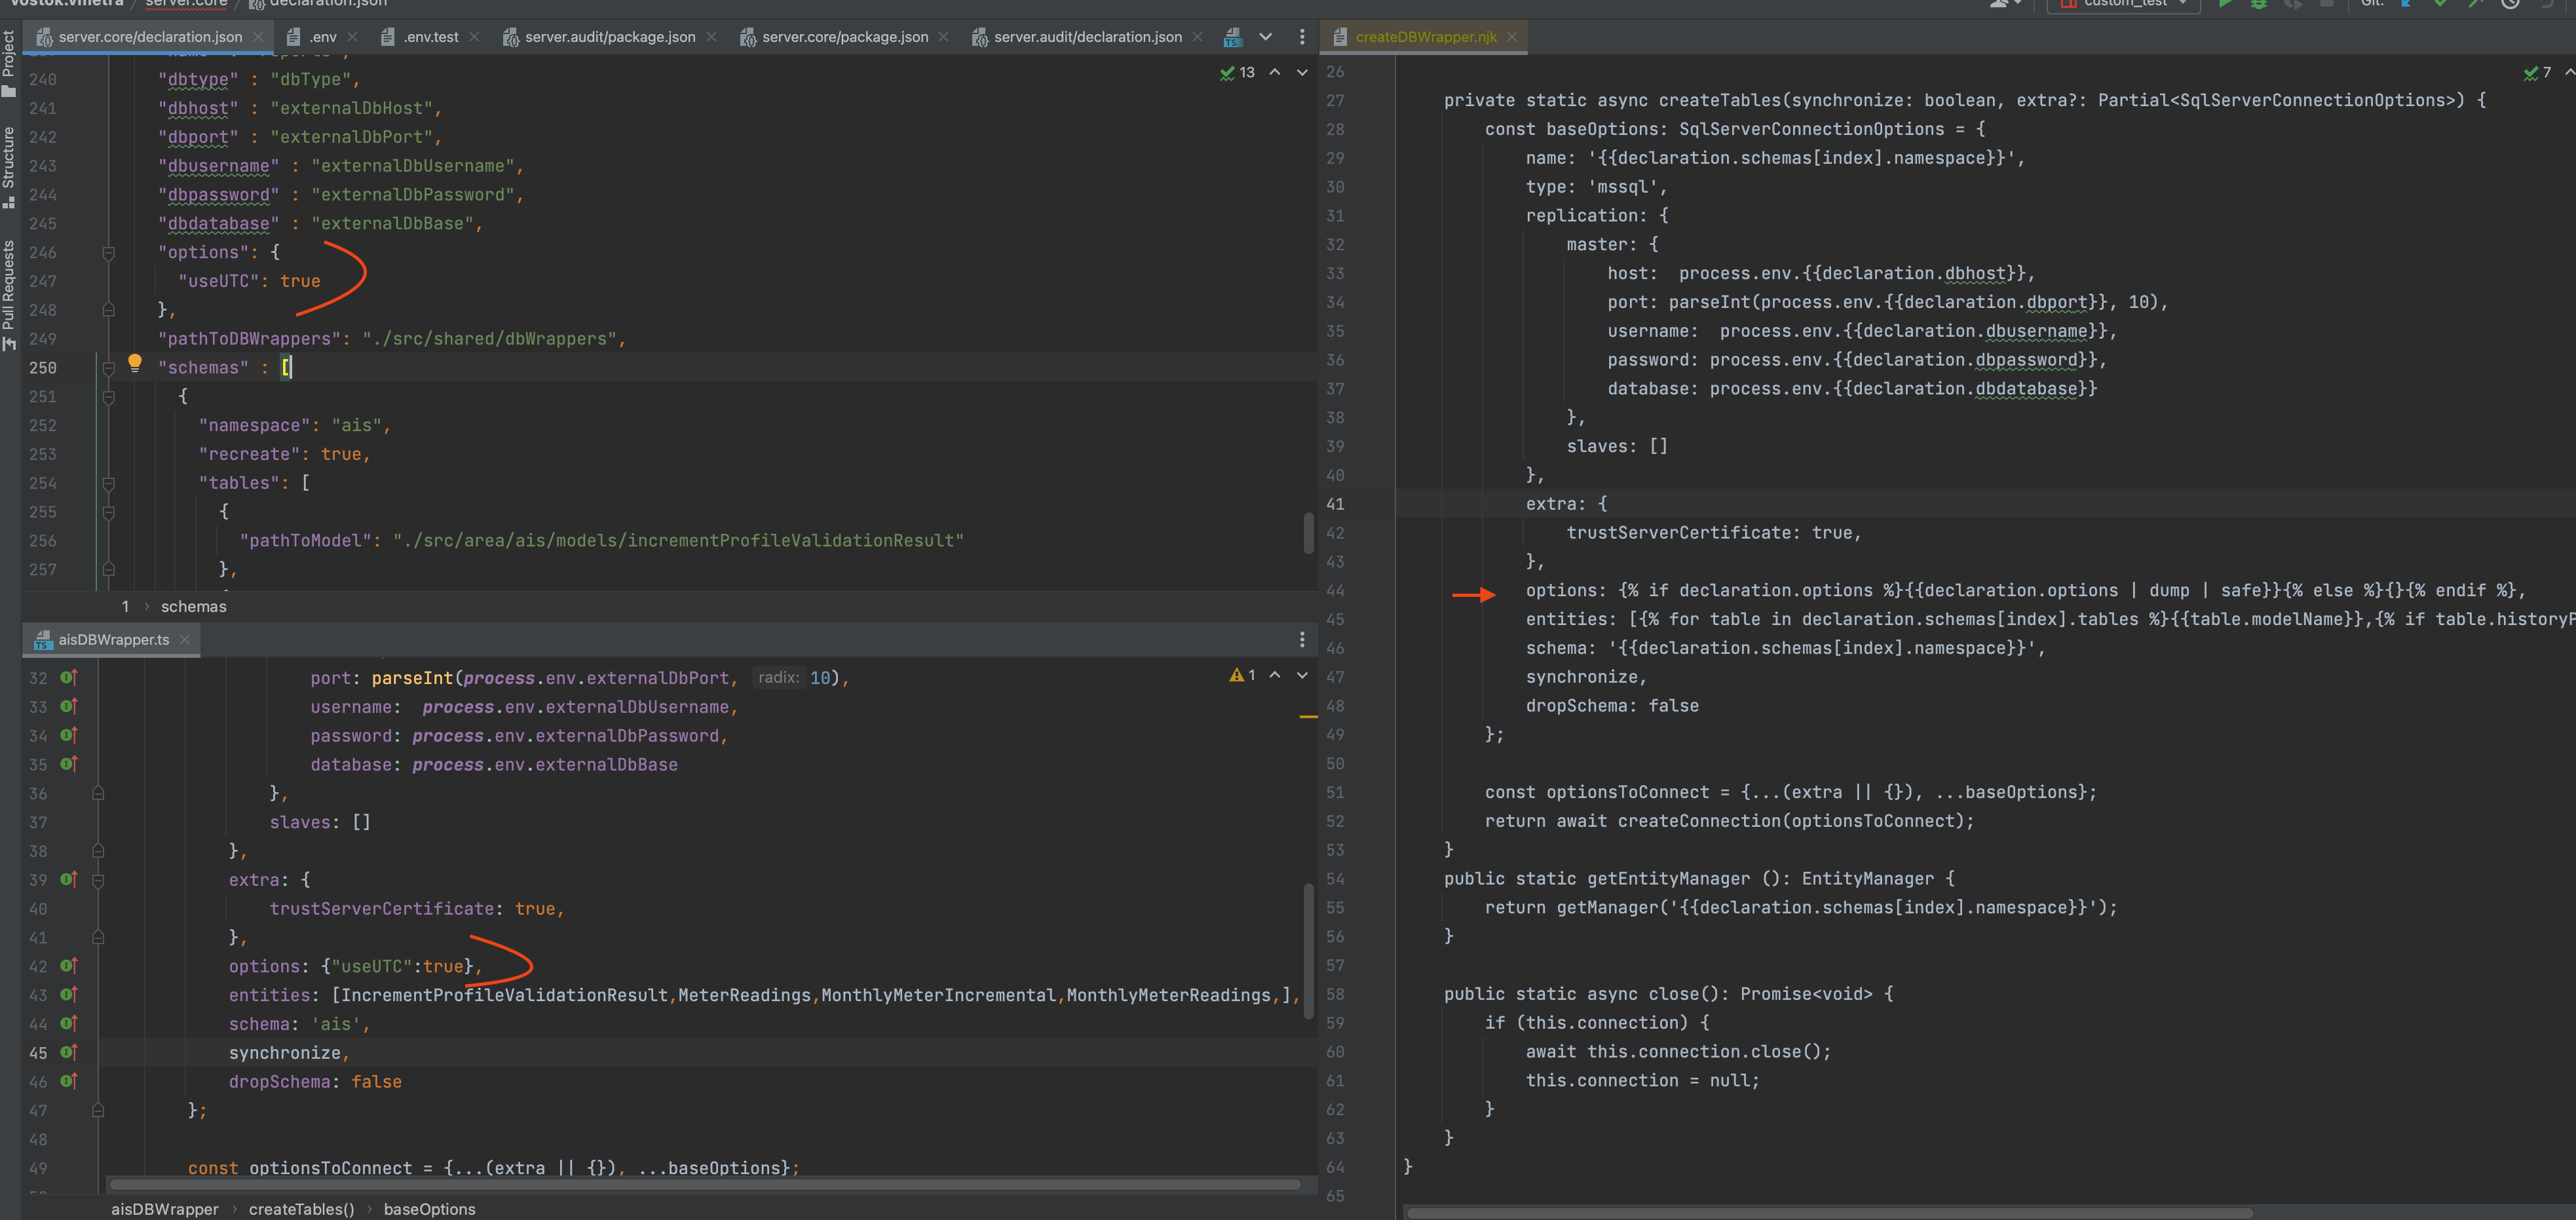Screen dimensions: 2576x1220
Task: Toggle fold marker at line 36 in aisDBWrapper.ts
Action: click(x=98, y=793)
